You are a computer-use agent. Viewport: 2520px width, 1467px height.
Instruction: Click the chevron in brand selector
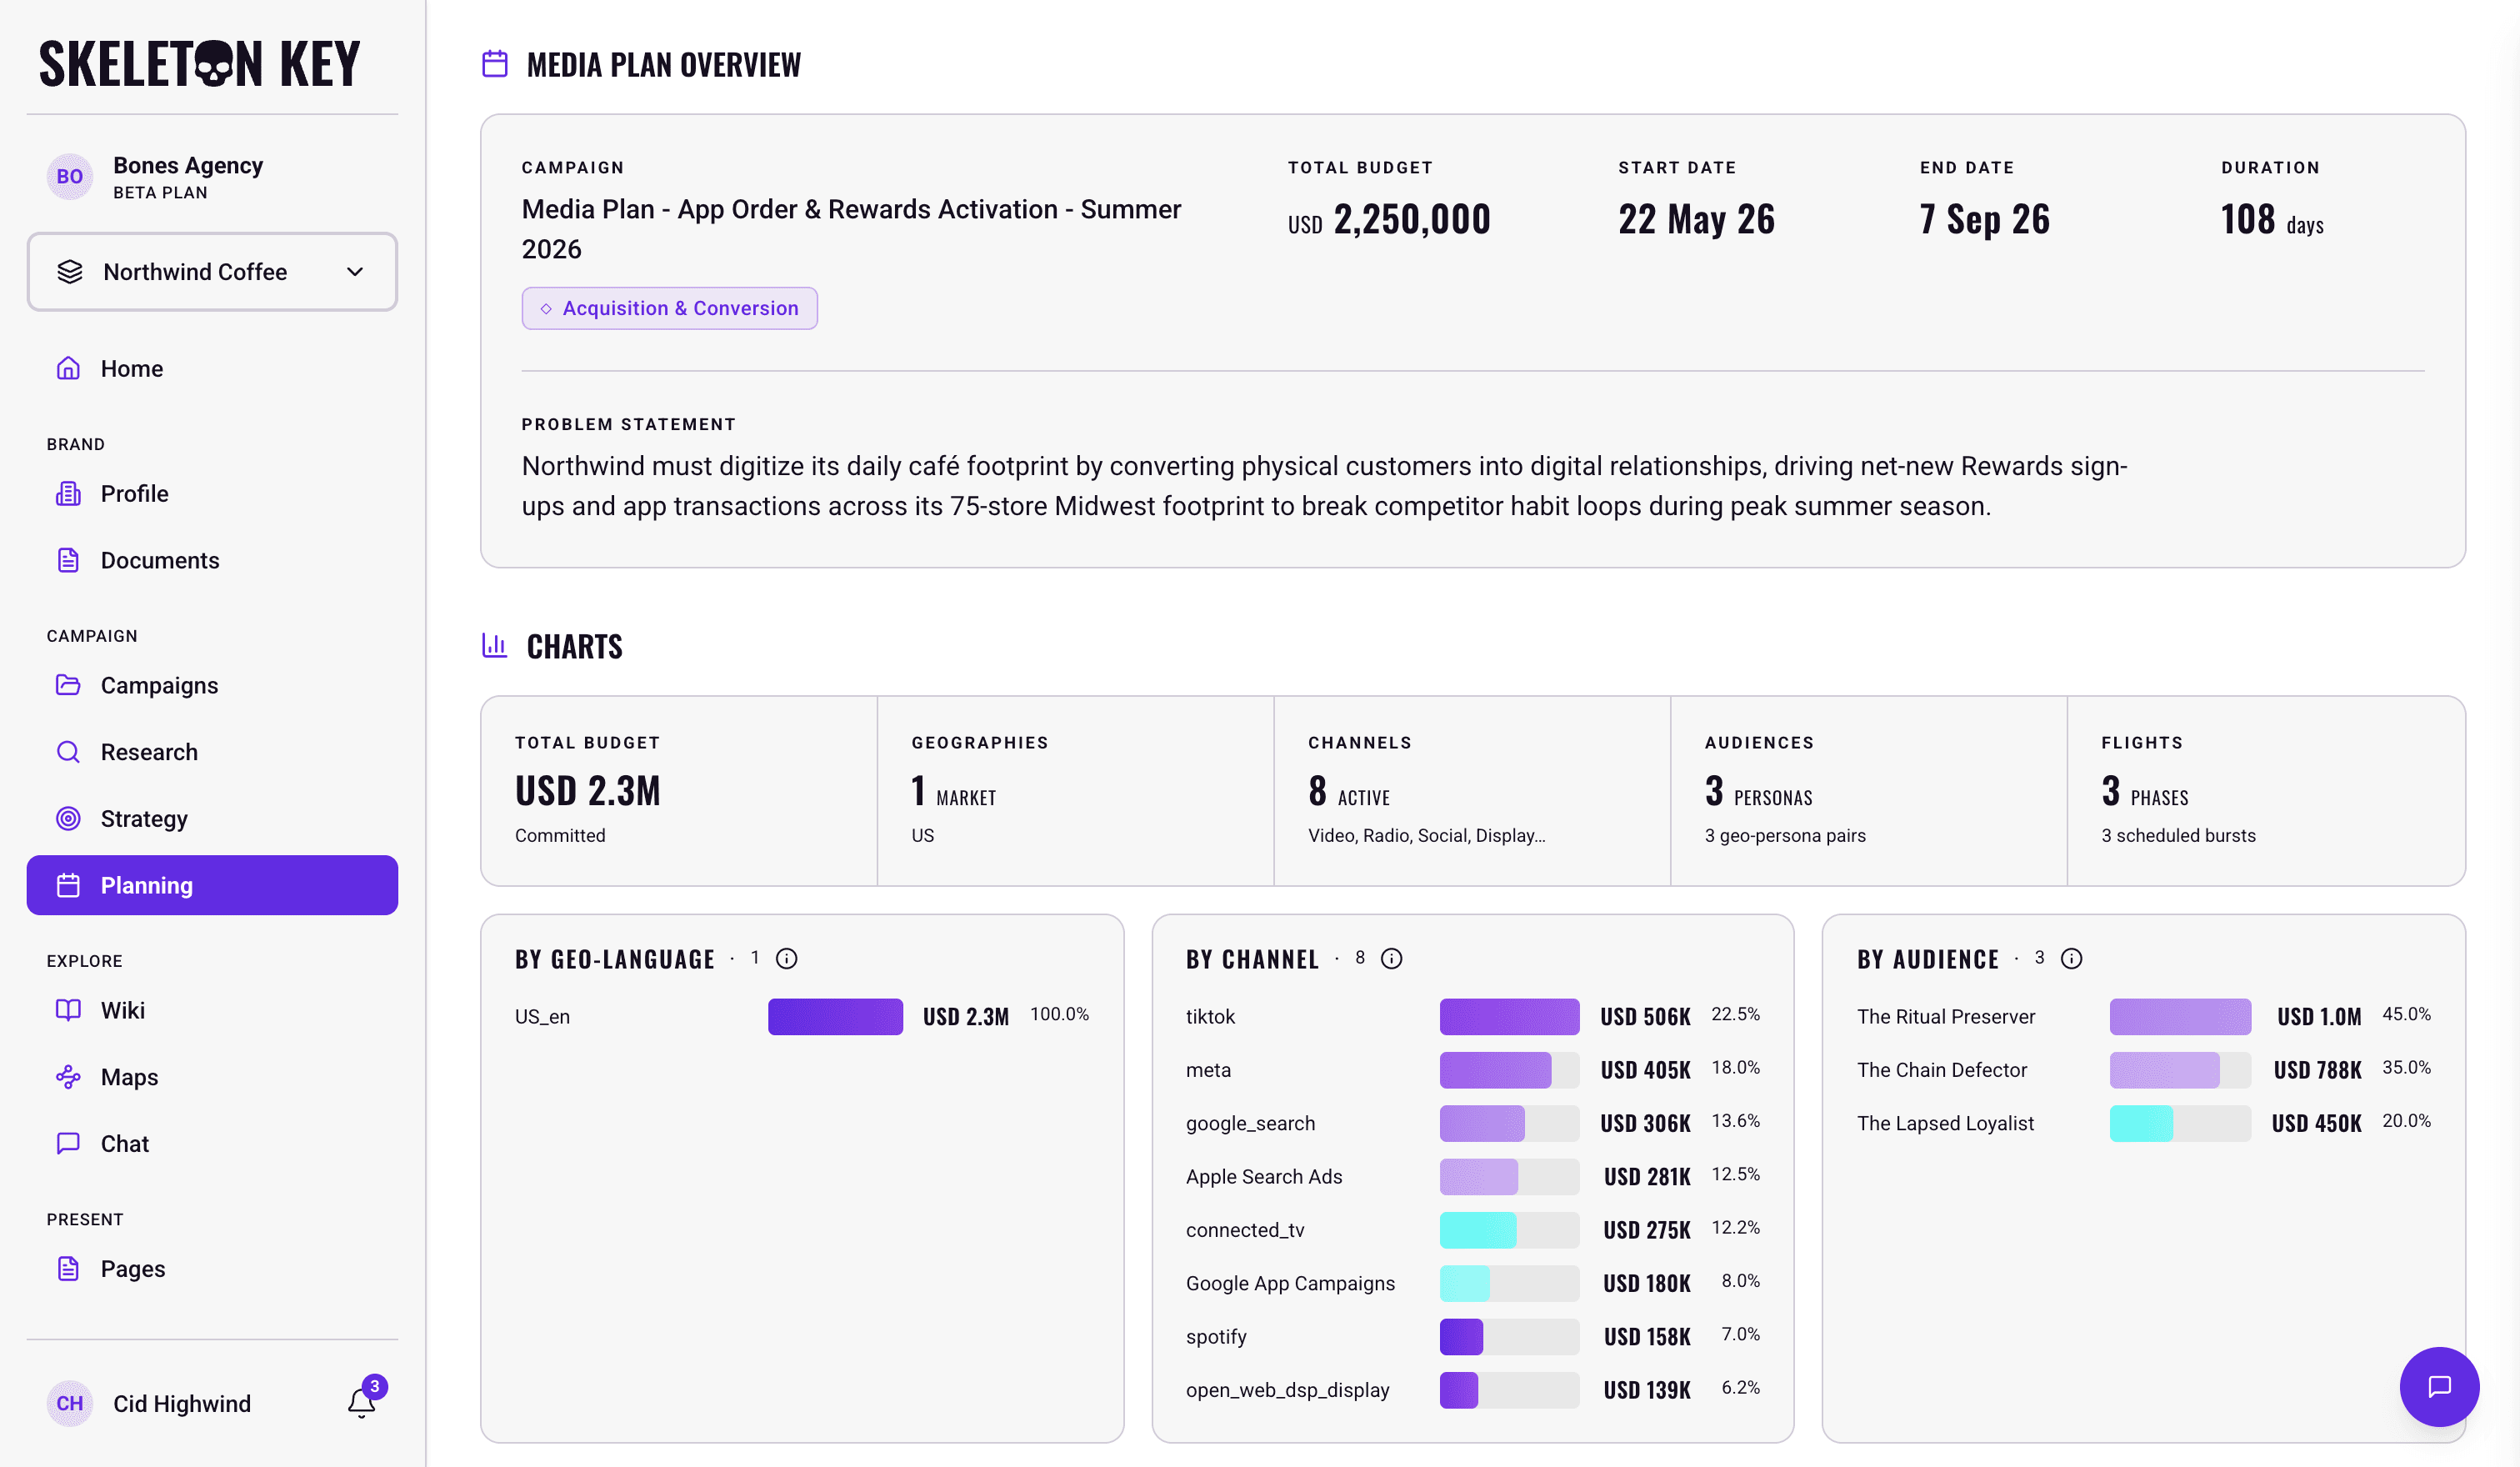355,272
